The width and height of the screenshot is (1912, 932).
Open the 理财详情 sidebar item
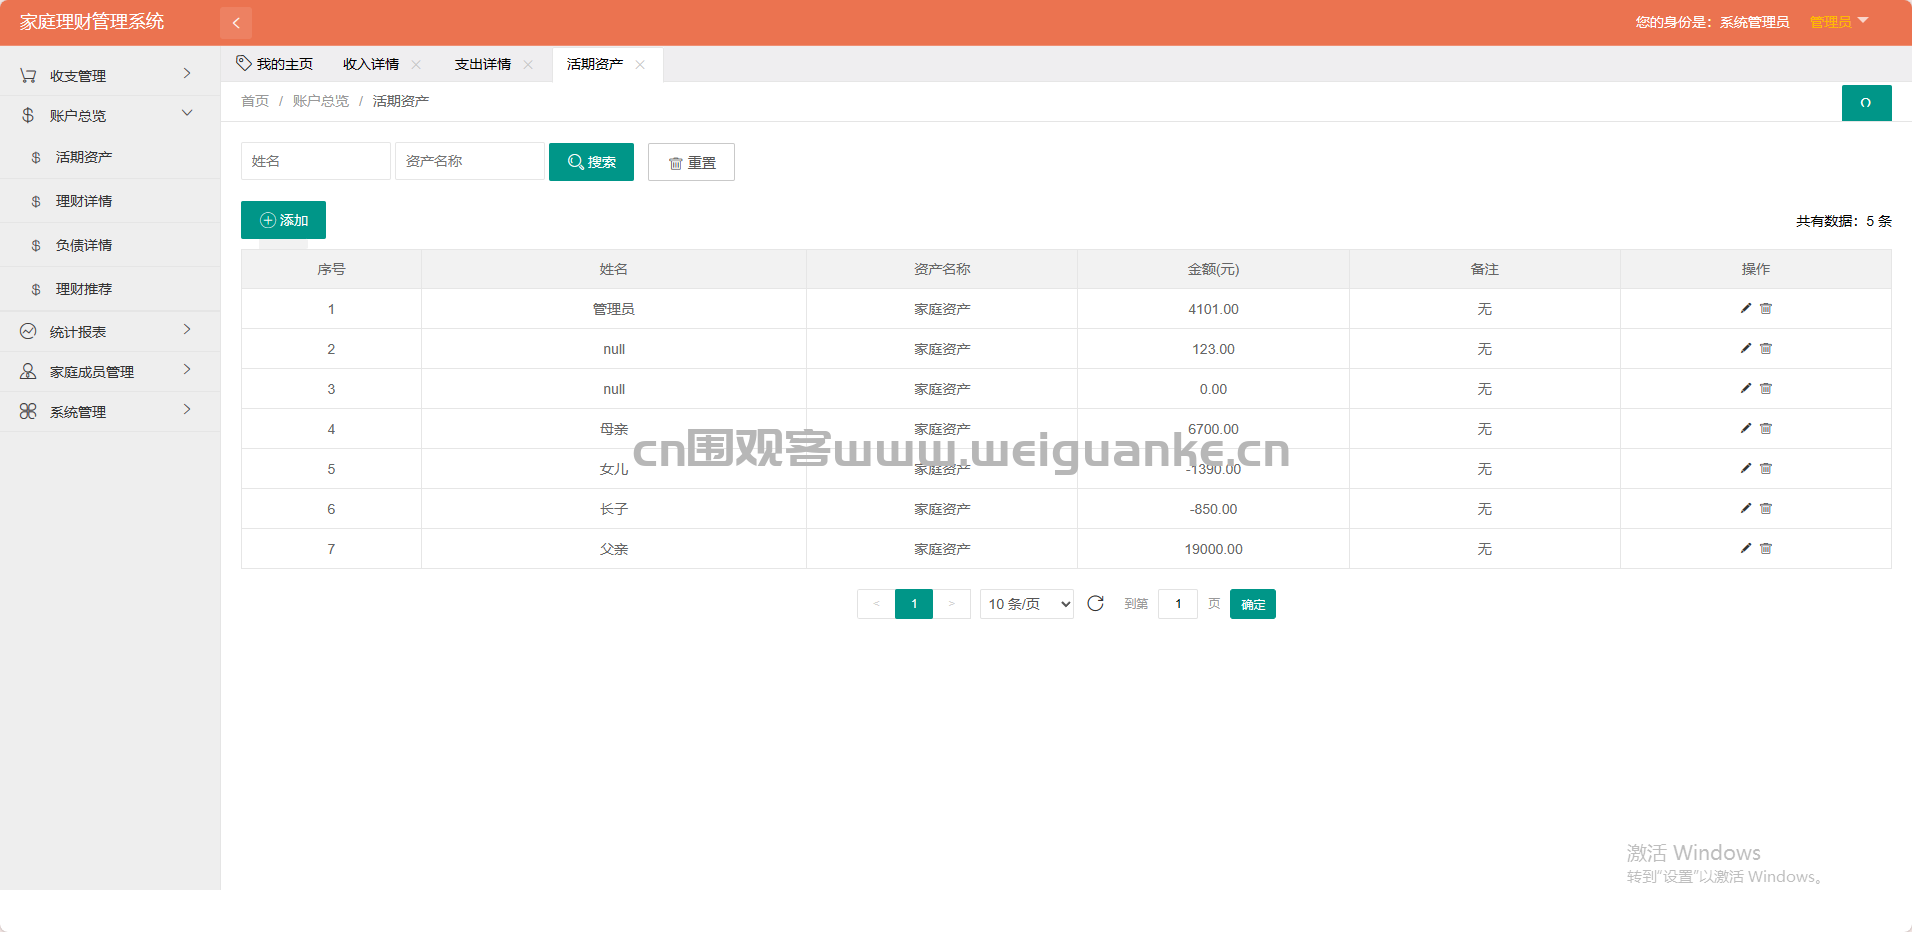[x=110, y=201]
